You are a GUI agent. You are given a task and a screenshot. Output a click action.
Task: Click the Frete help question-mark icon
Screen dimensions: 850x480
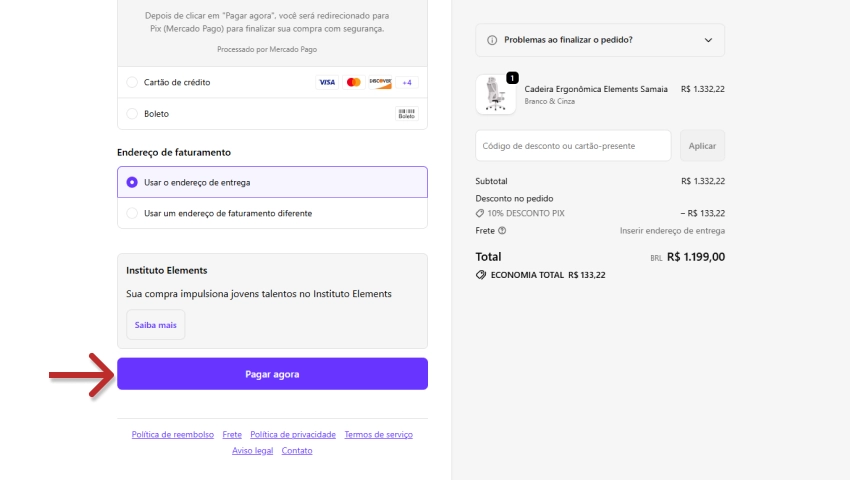502,231
